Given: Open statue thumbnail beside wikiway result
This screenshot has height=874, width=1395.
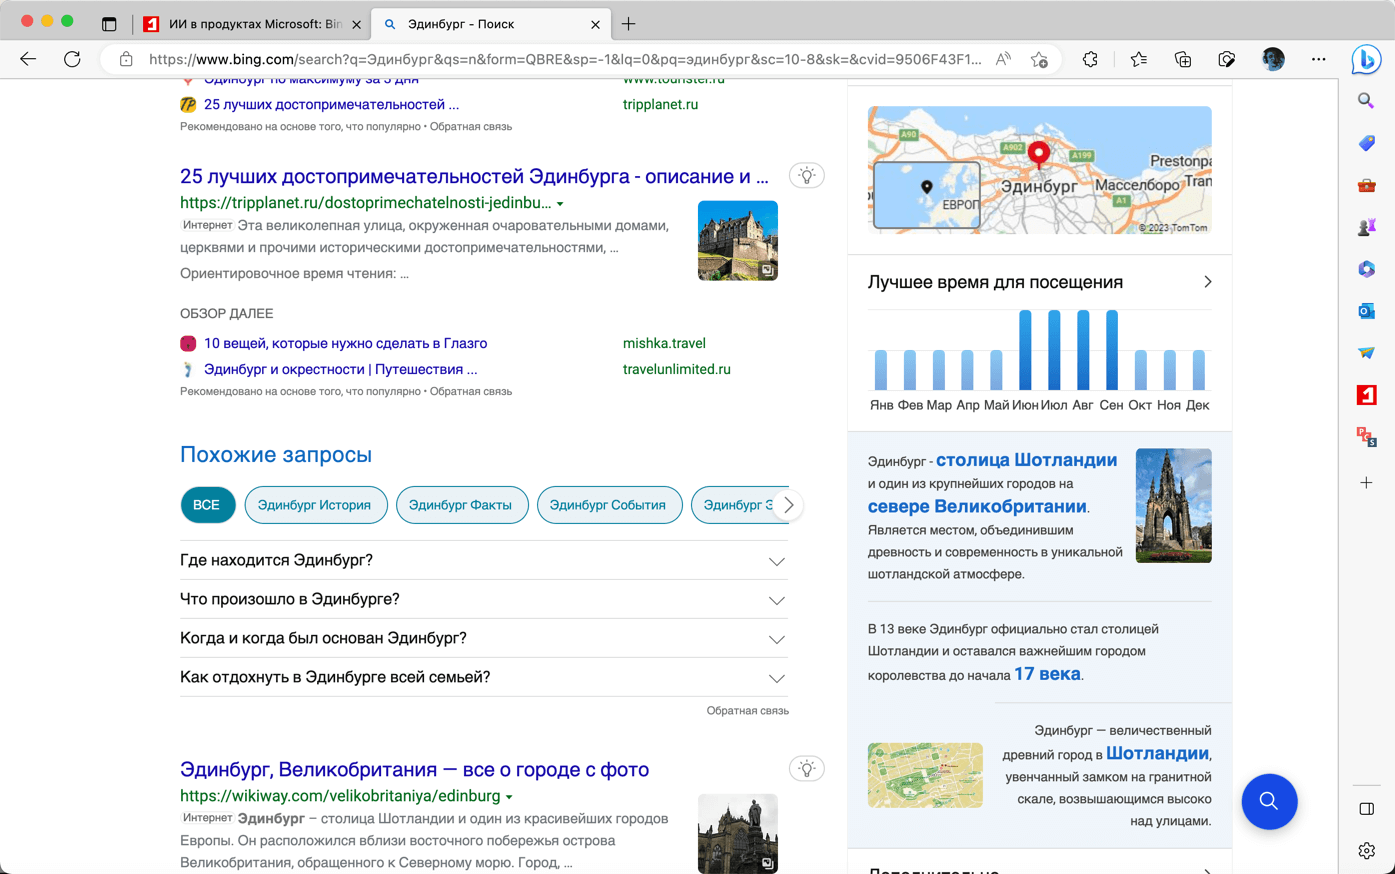Looking at the screenshot, I should [x=738, y=834].
